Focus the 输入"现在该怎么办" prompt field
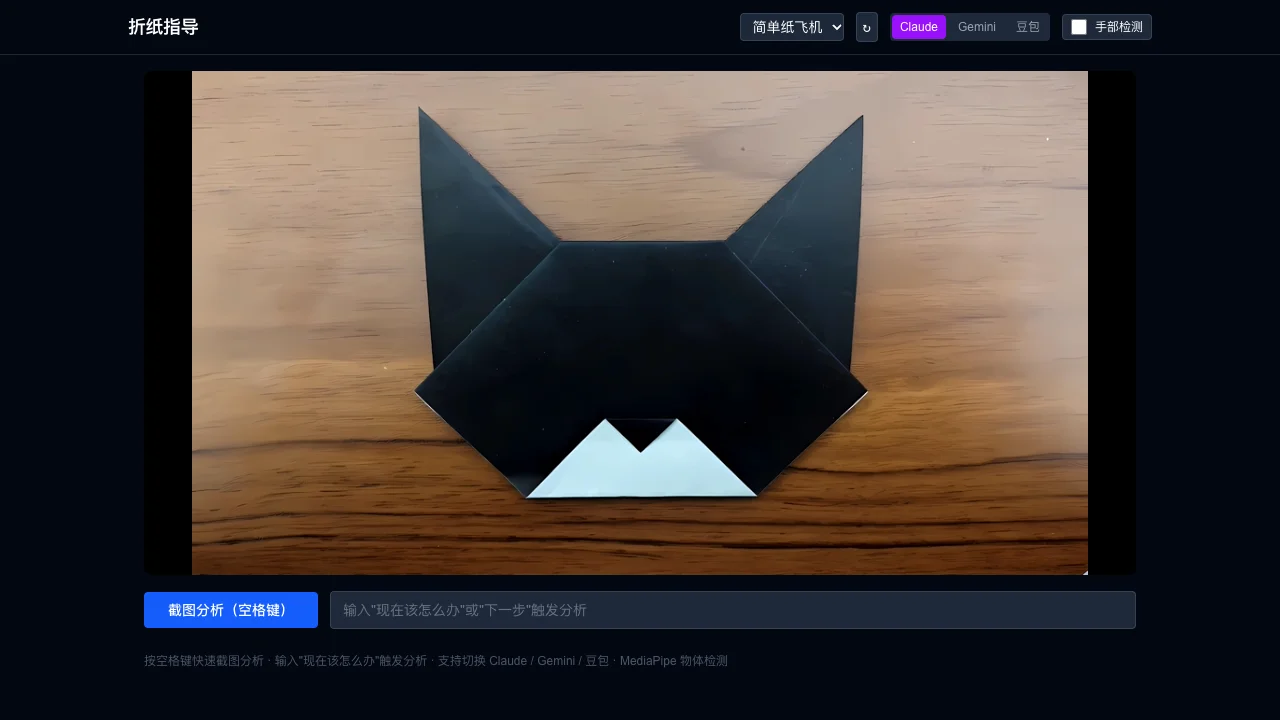The height and width of the screenshot is (720, 1280). (733, 610)
